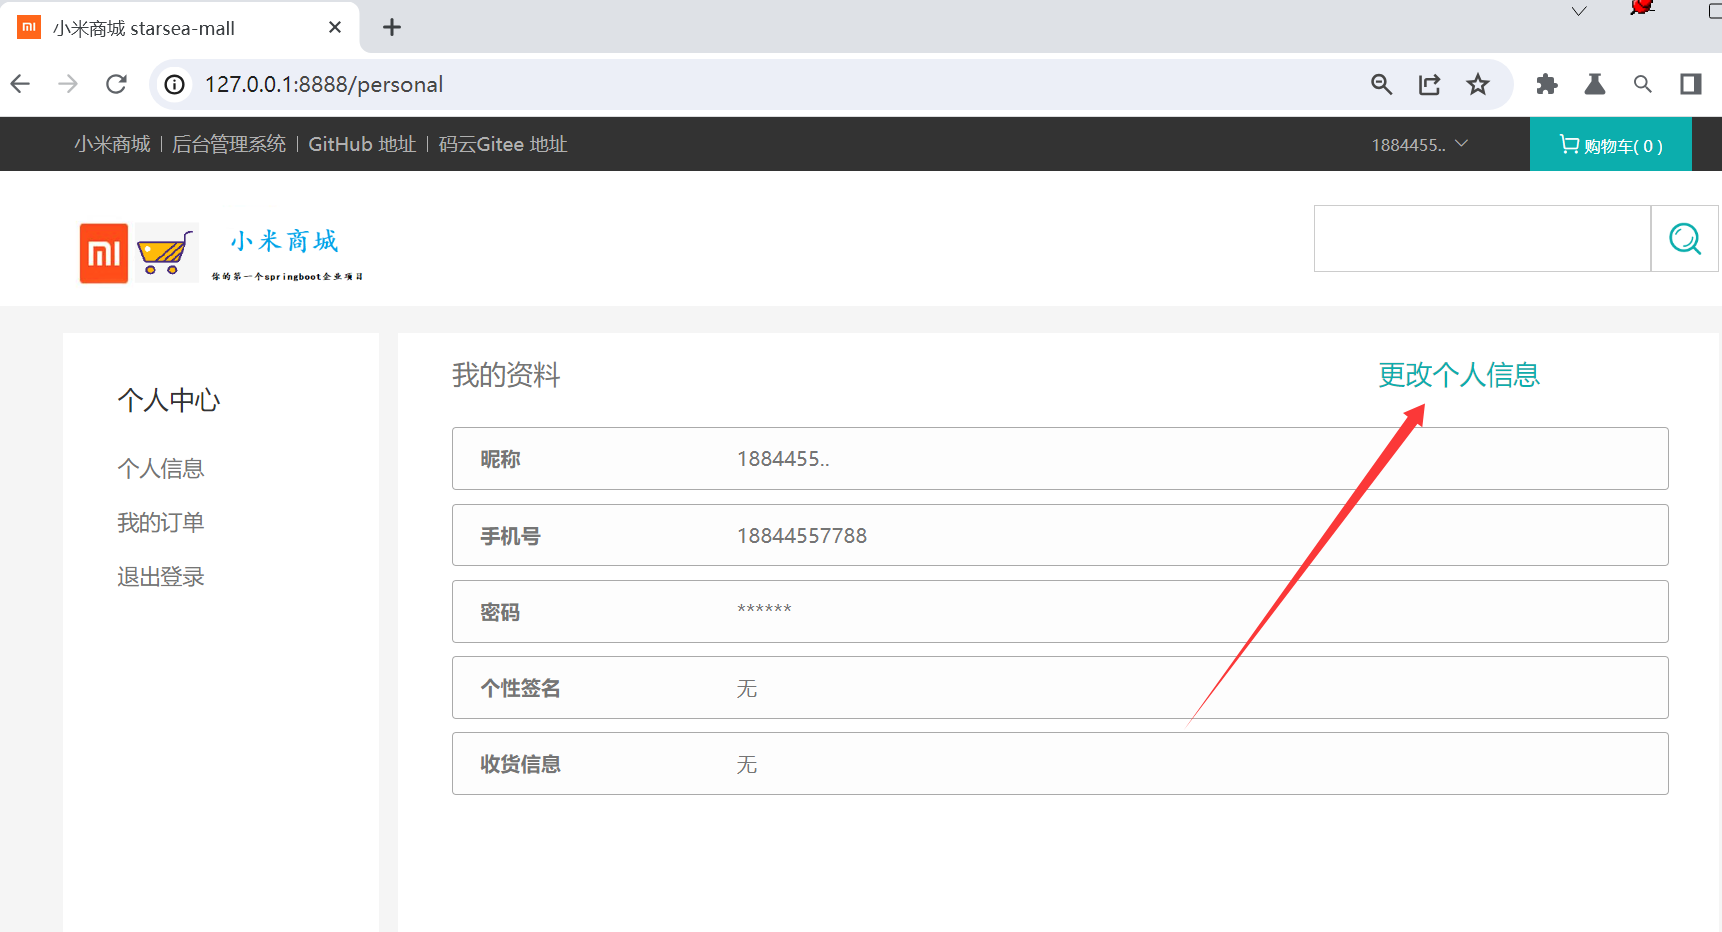Select 个人信息 in sidebar

[161, 468]
